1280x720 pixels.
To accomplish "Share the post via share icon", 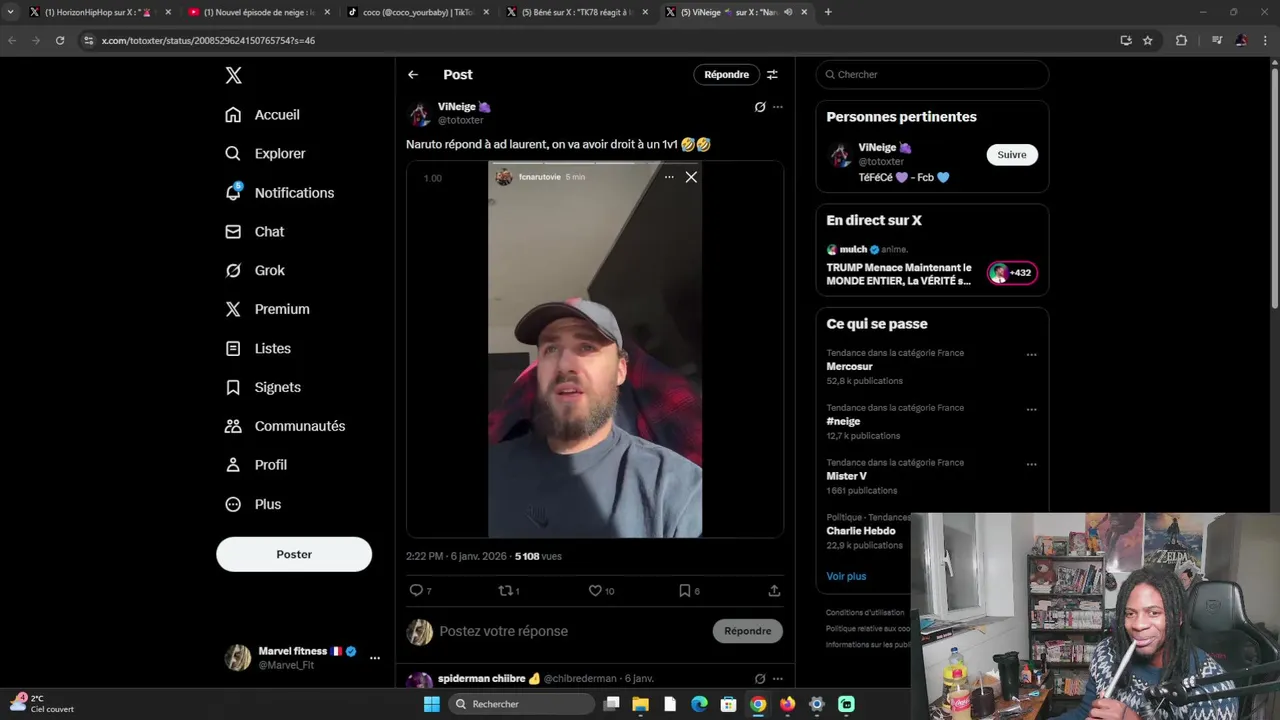I will [x=774, y=591].
